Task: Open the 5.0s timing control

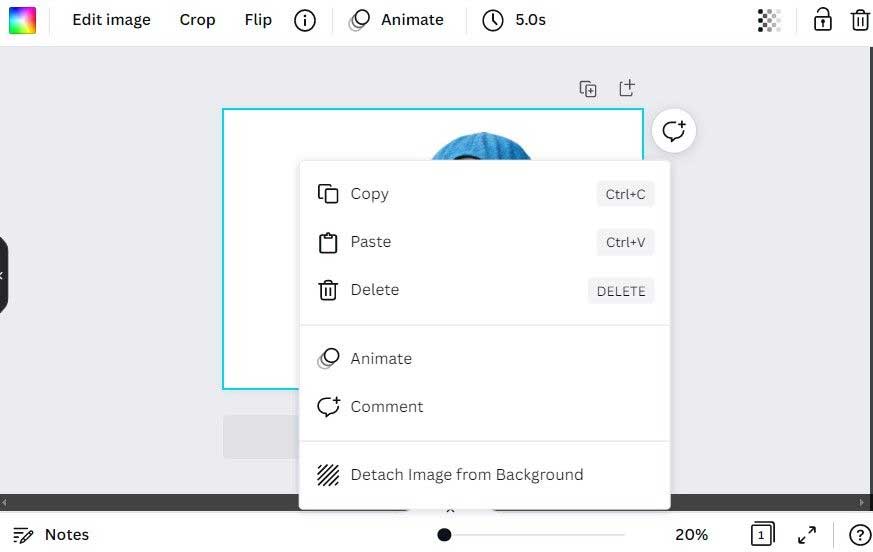Action: (x=515, y=20)
